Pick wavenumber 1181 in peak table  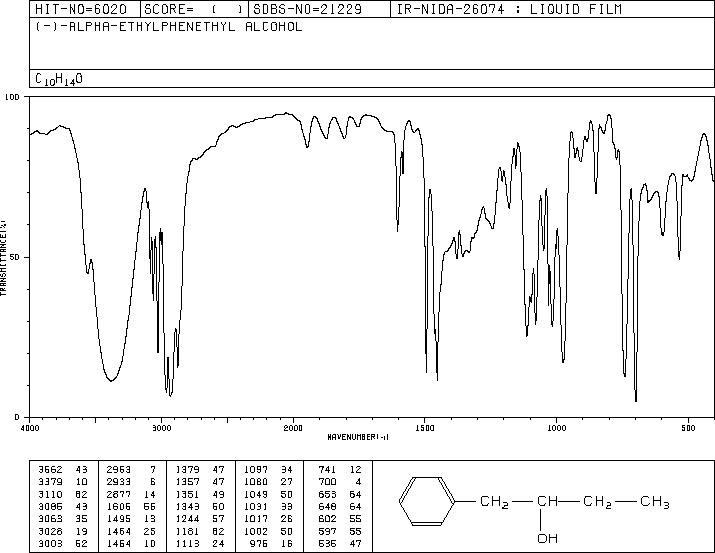pos(187,531)
